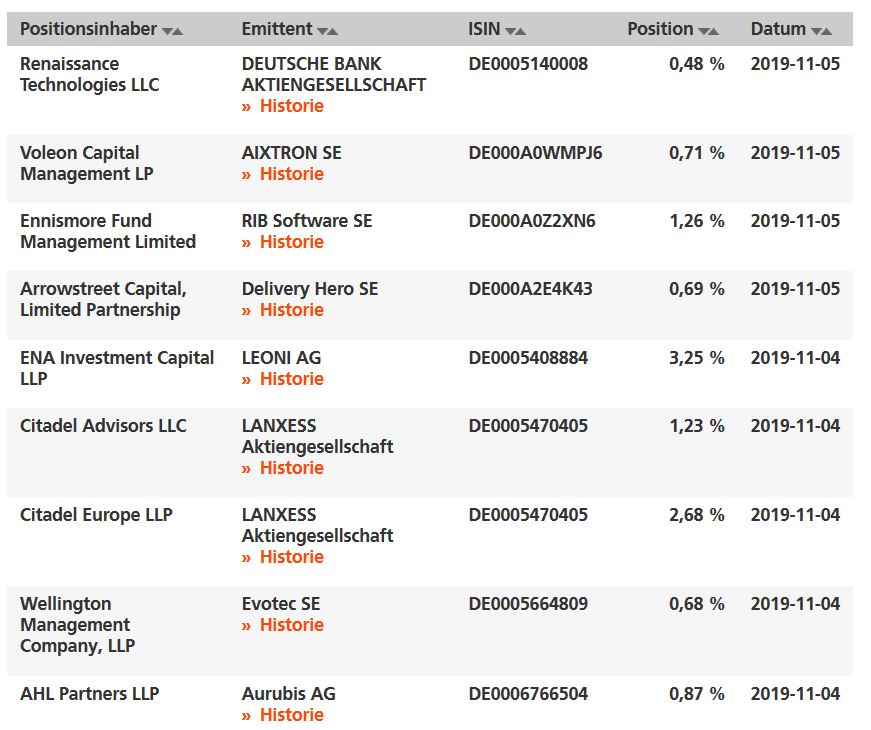Sort ISIN column descending with down arrow
The height and width of the screenshot is (730, 871).
point(510,31)
